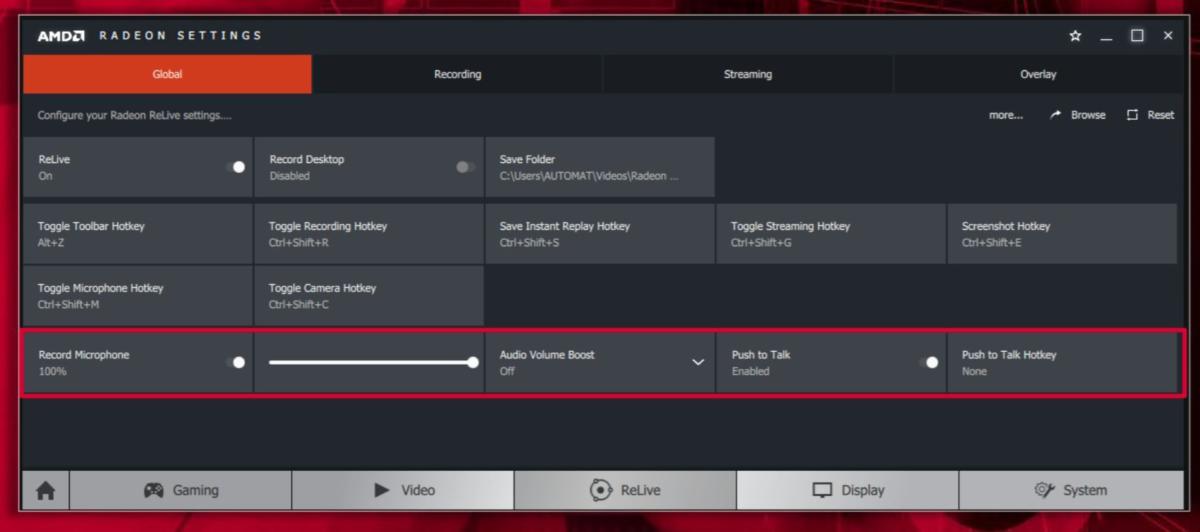The width and height of the screenshot is (1200, 532).
Task: Edit the Toggle Recording Hotkey
Action: [x=369, y=234]
